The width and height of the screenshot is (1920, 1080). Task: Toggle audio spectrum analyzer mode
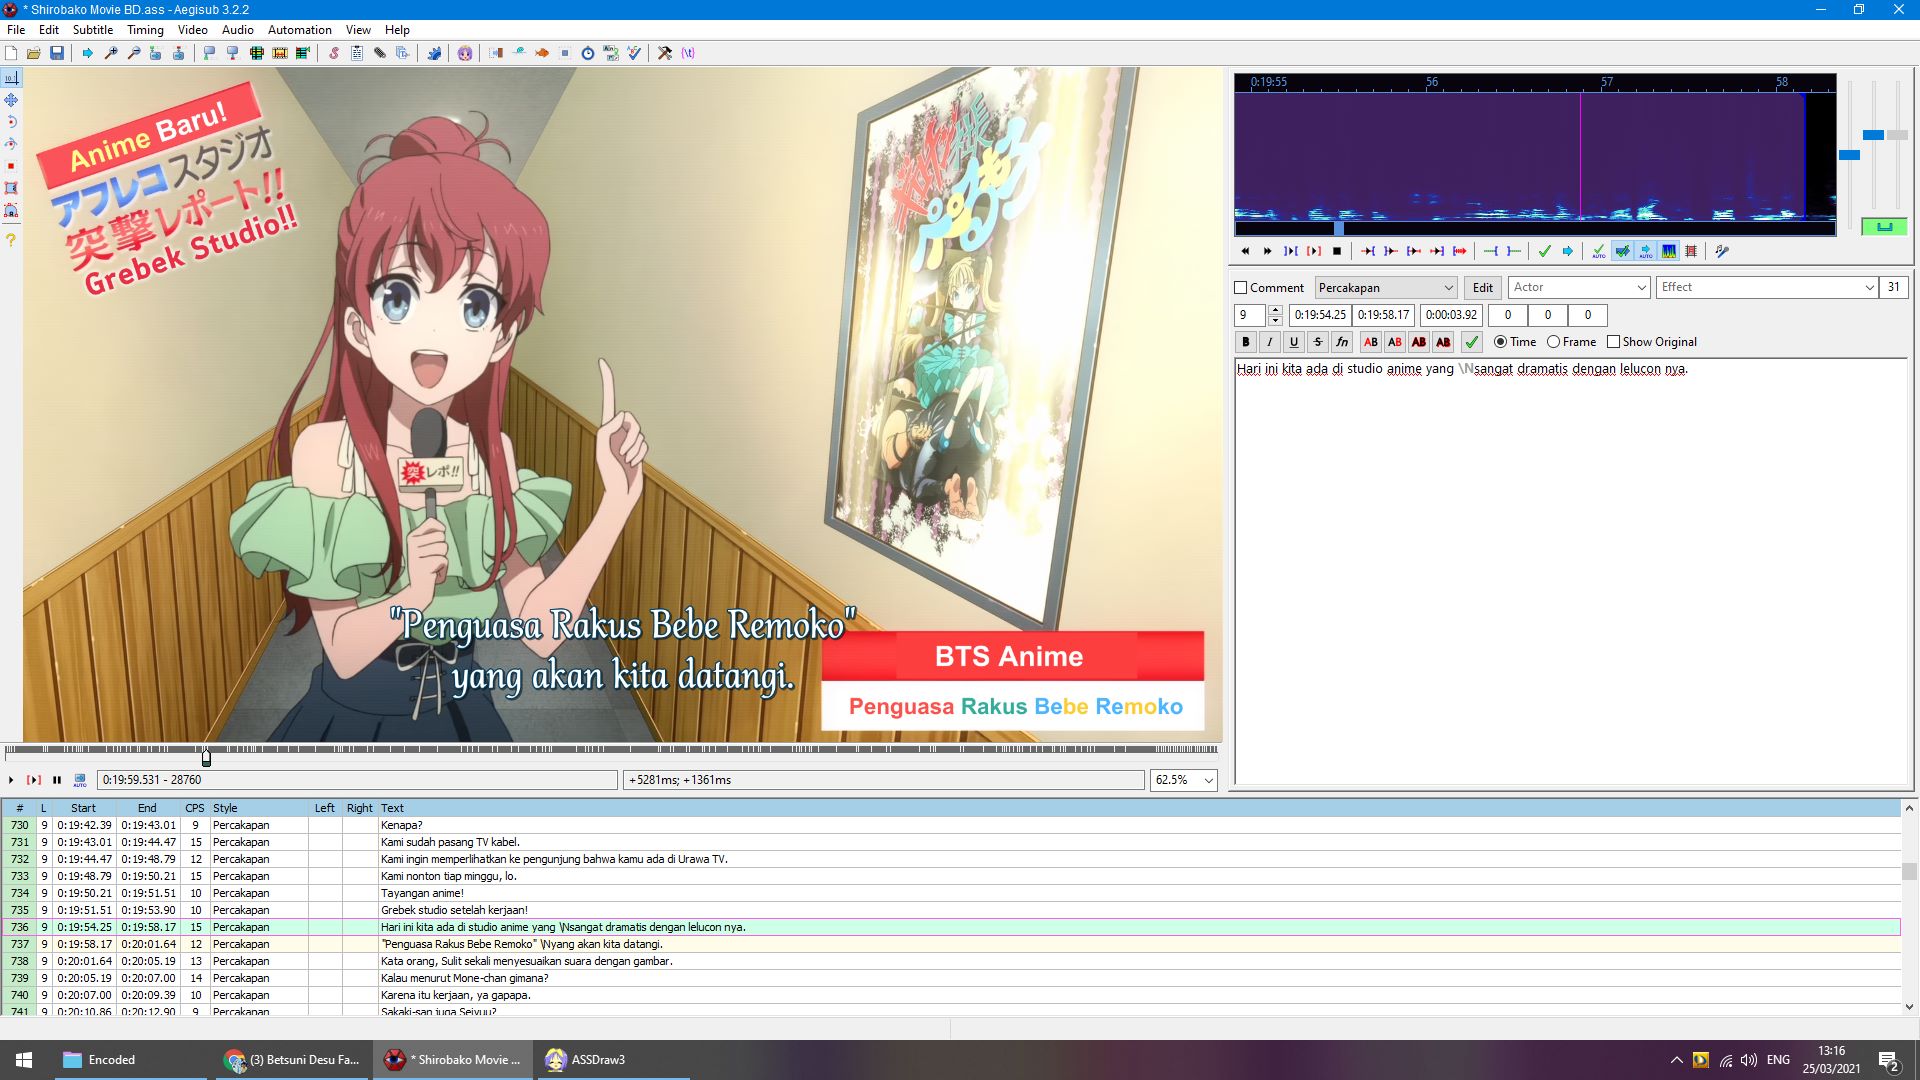tap(1668, 251)
